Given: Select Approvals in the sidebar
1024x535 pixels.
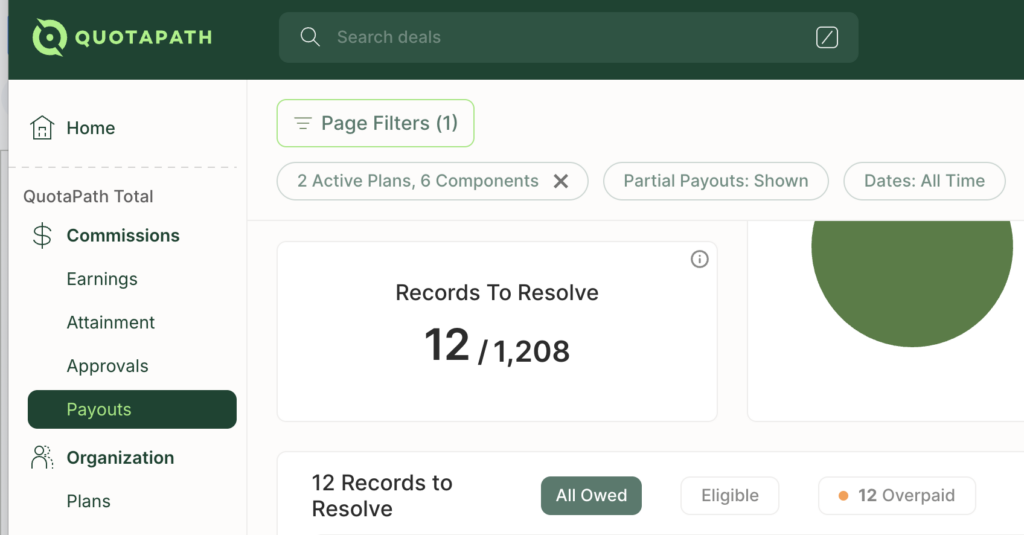Looking at the screenshot, I should click(x=107, y=366).
